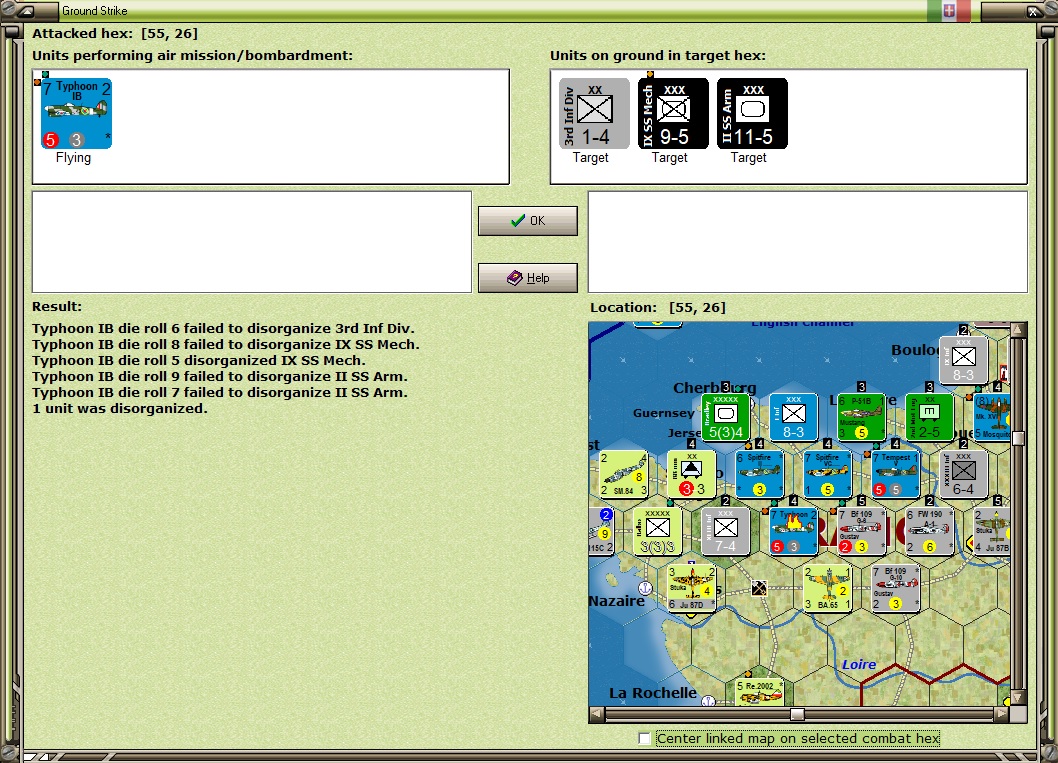Click the Stuka Ju 87D counter

coord(691,588)
